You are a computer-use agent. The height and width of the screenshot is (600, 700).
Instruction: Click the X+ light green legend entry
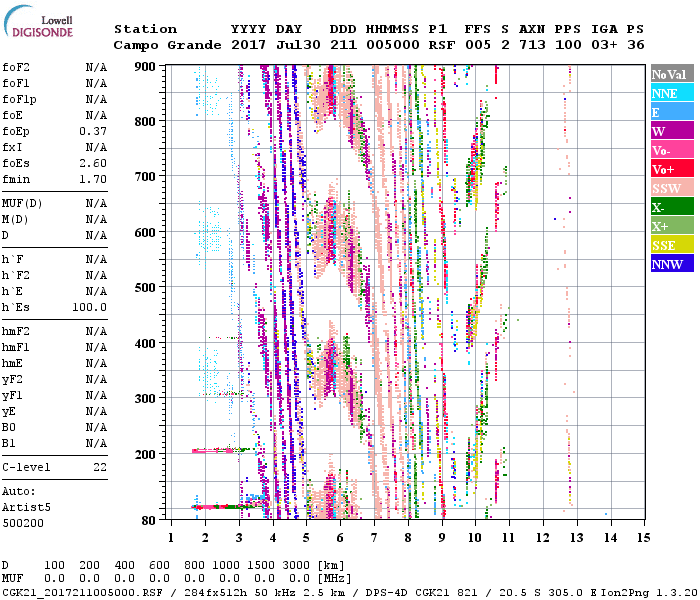[672, 226]
